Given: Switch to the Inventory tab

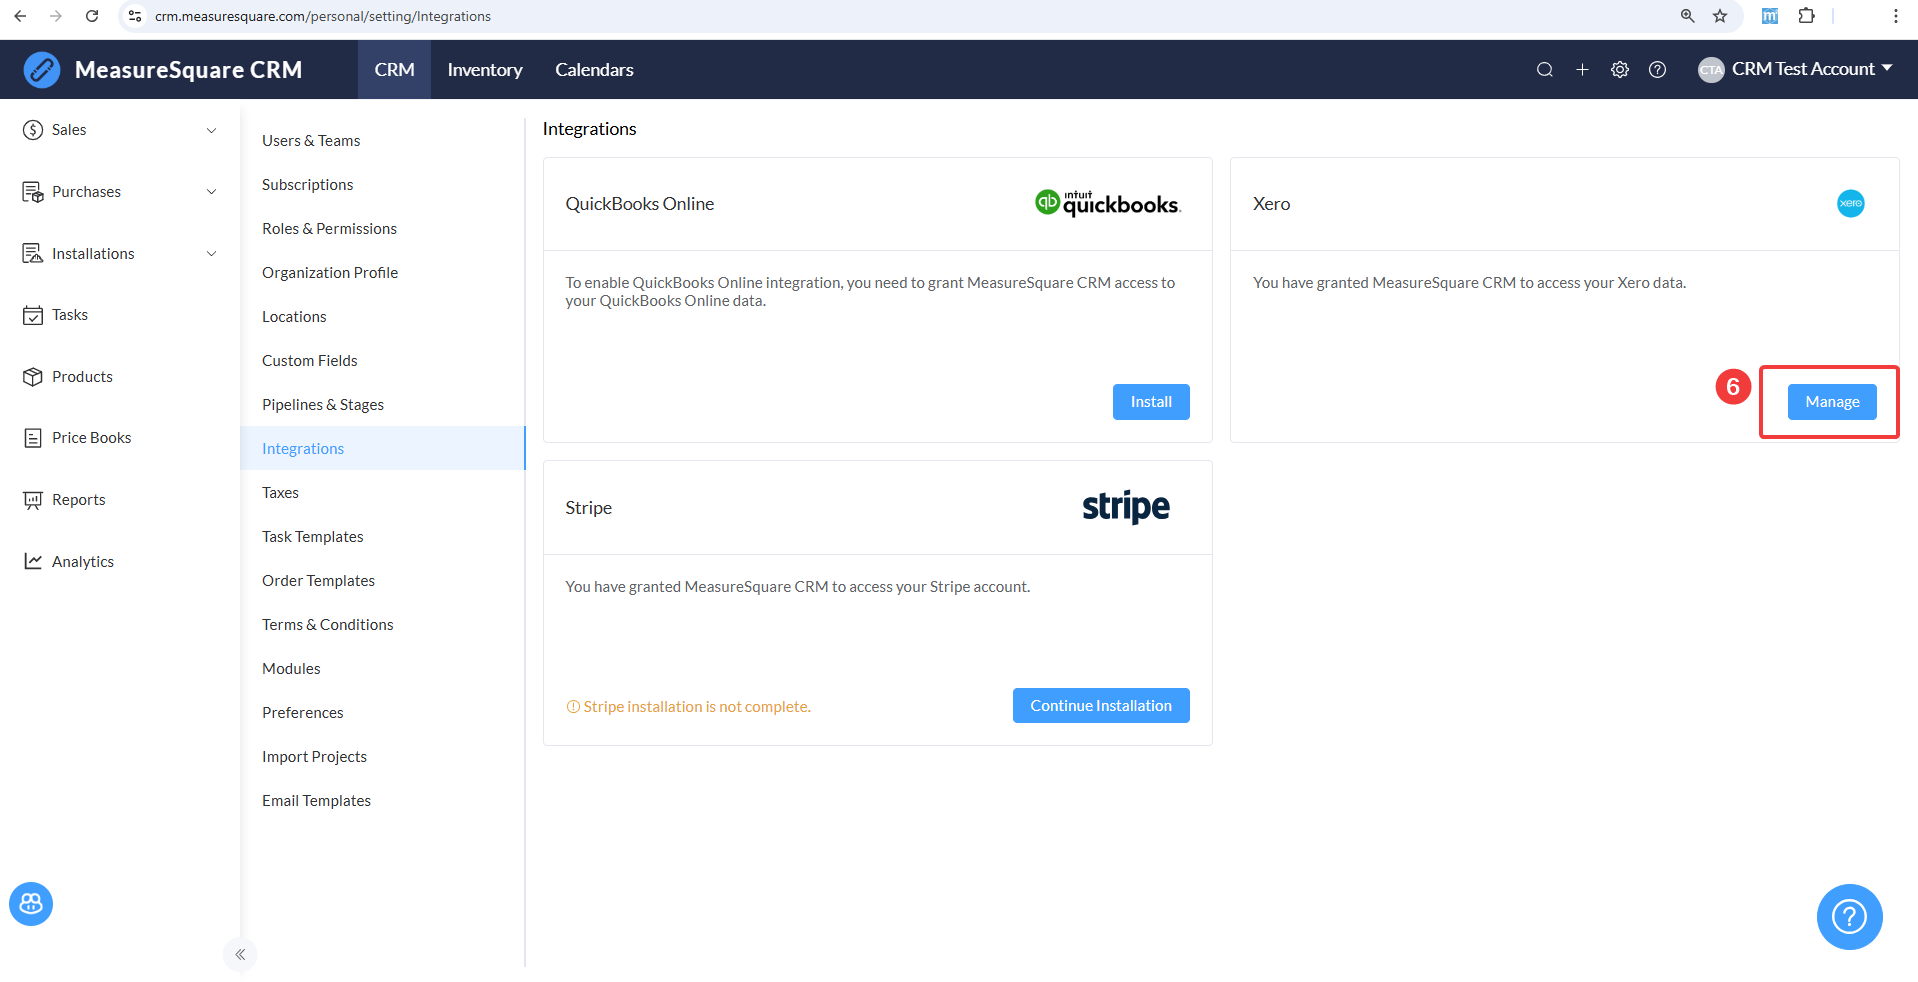Looking at the screenshot, I should click(485, 70).
